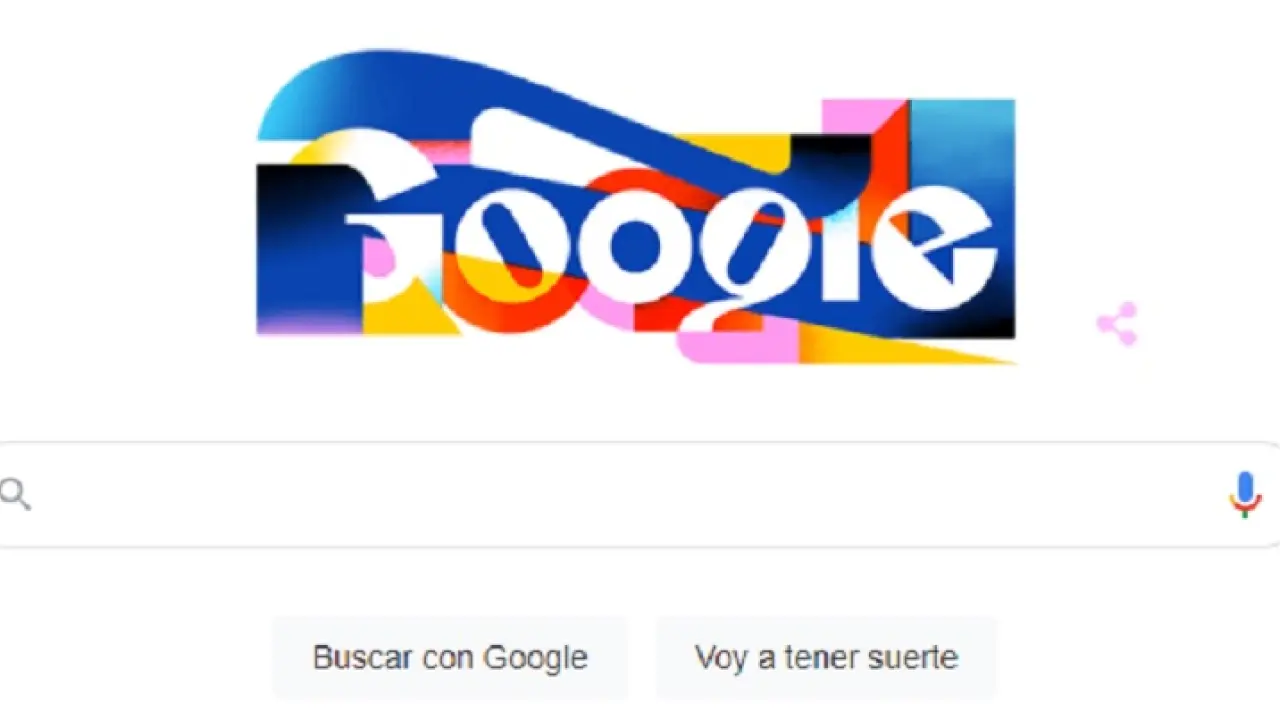Viewport: 1280px width, 720px height.
Task: Click the Voy a tener suerte button
Action: (x=826, y=657)
